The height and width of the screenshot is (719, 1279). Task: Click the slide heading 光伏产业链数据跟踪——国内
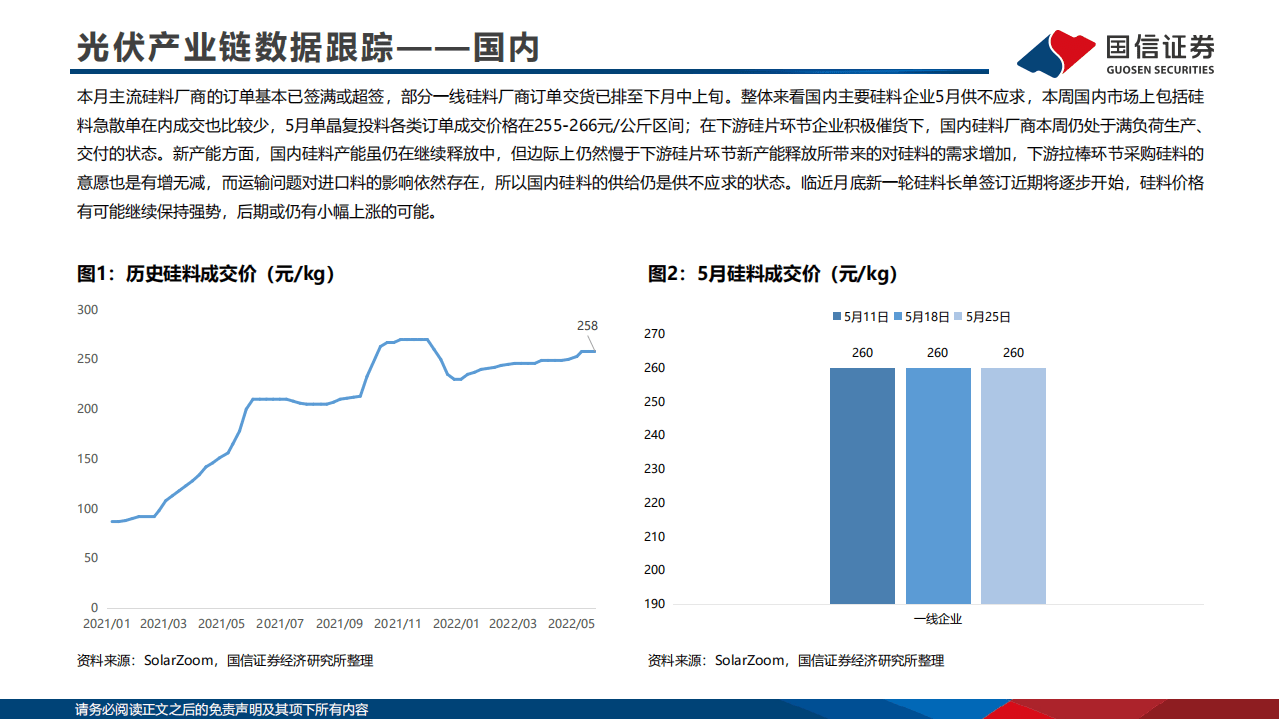pyautogui.click(x=309, y=44)
